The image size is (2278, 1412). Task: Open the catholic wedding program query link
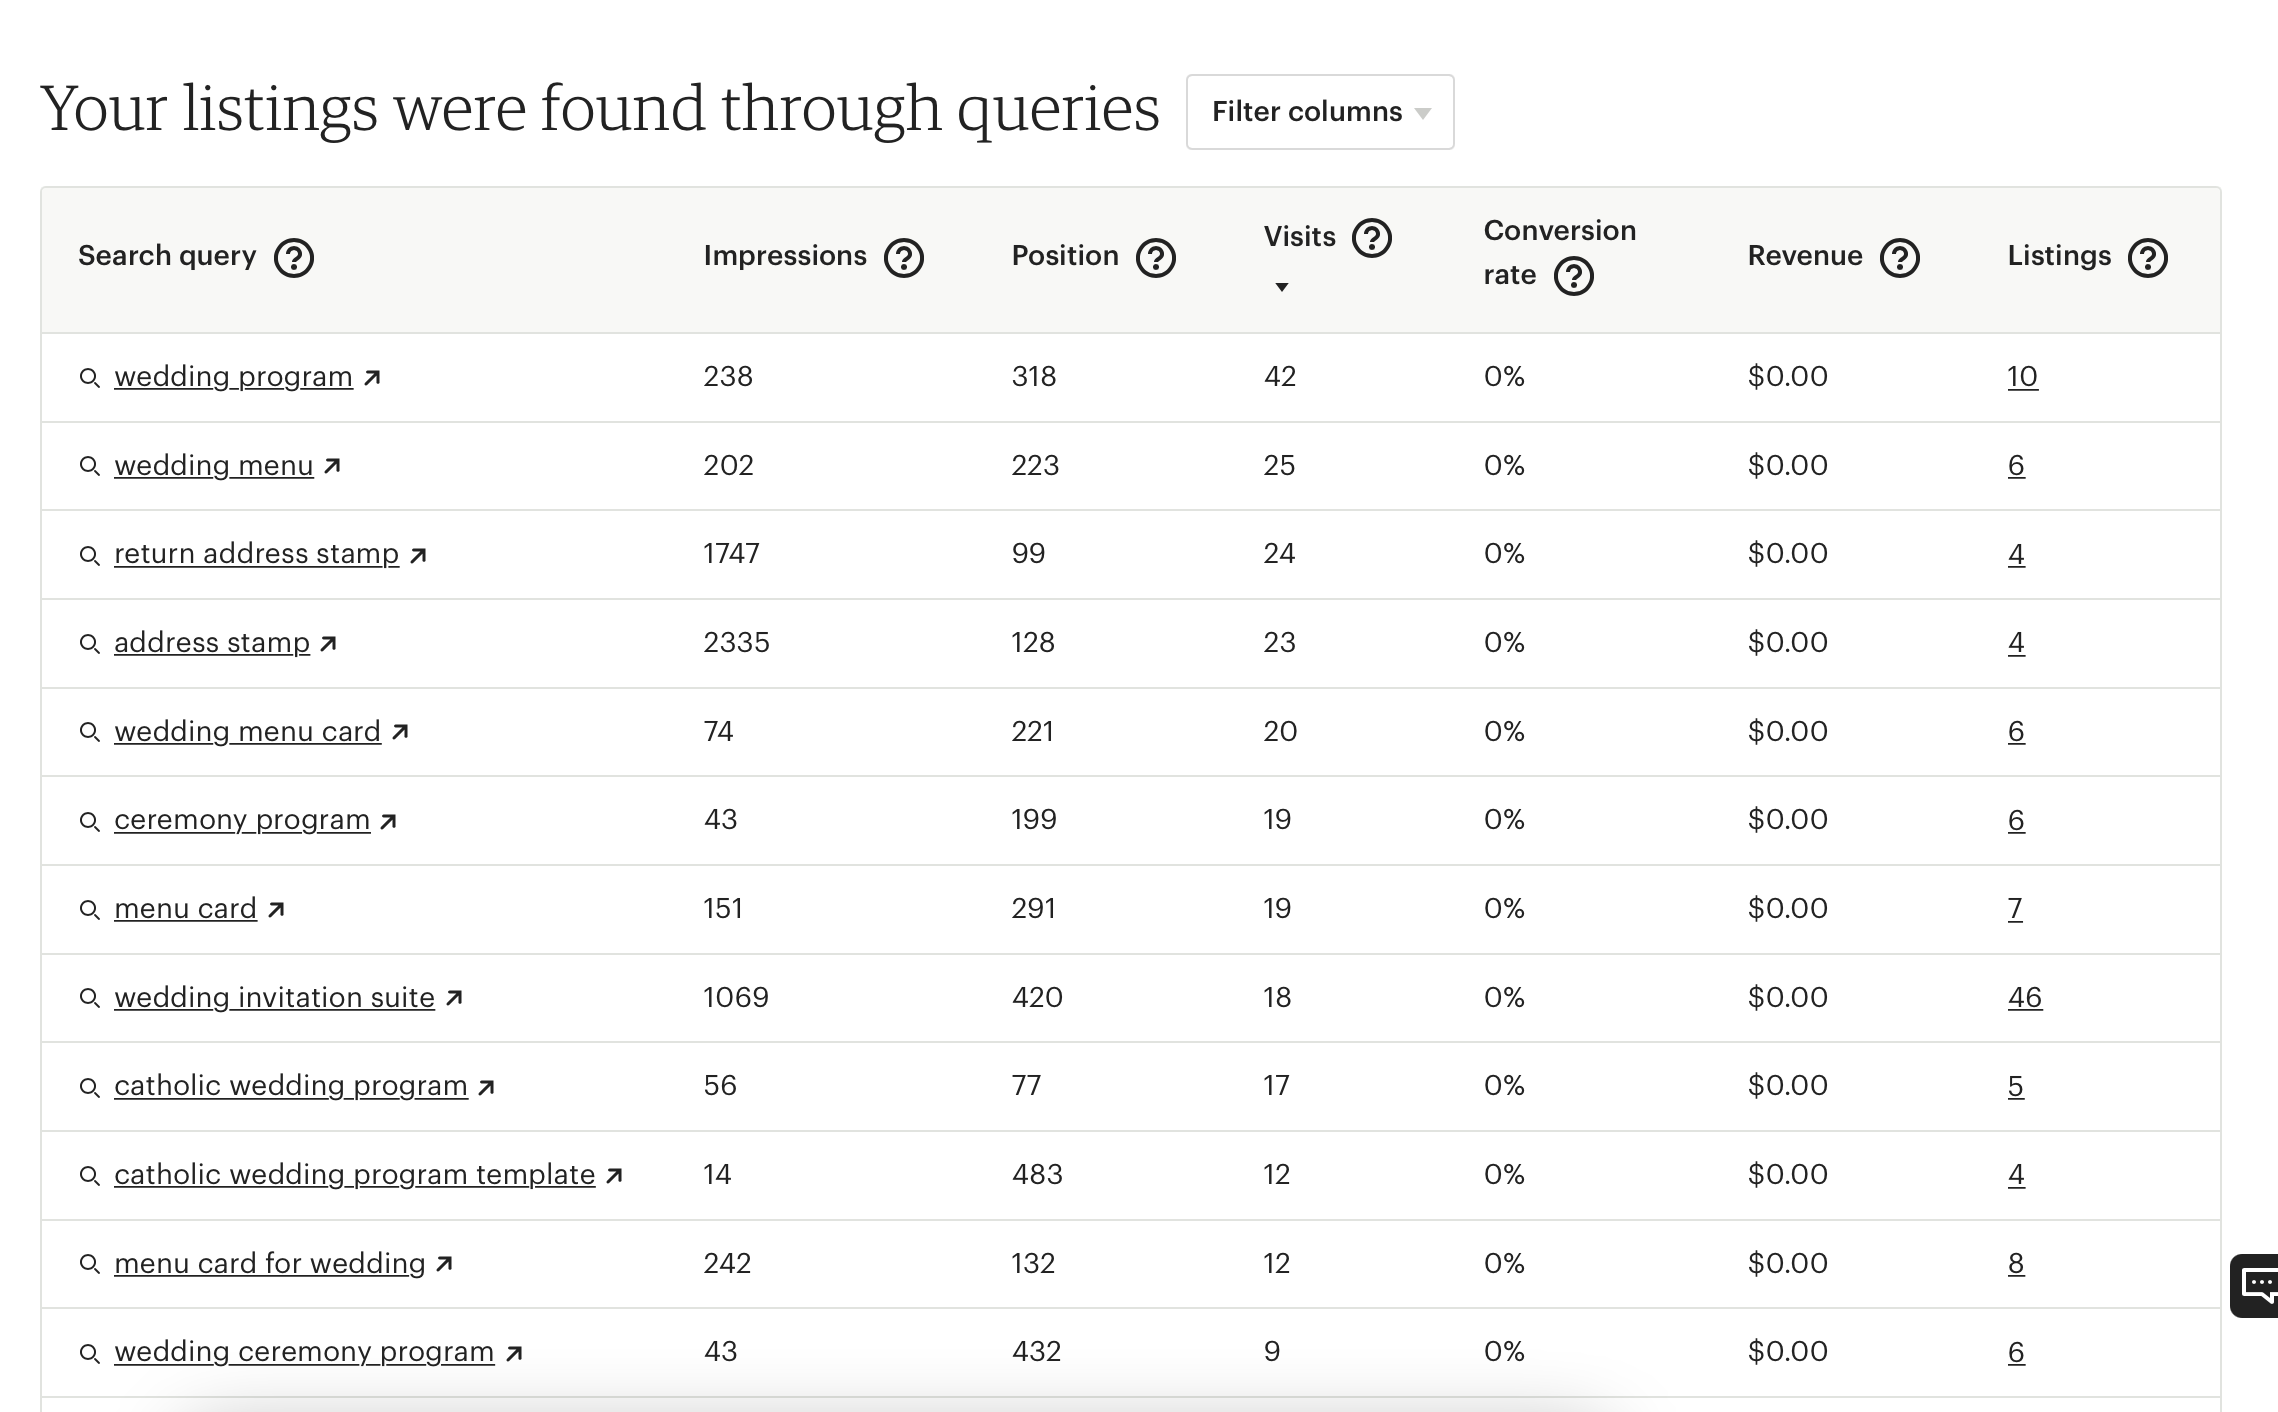click(291, 1086)
